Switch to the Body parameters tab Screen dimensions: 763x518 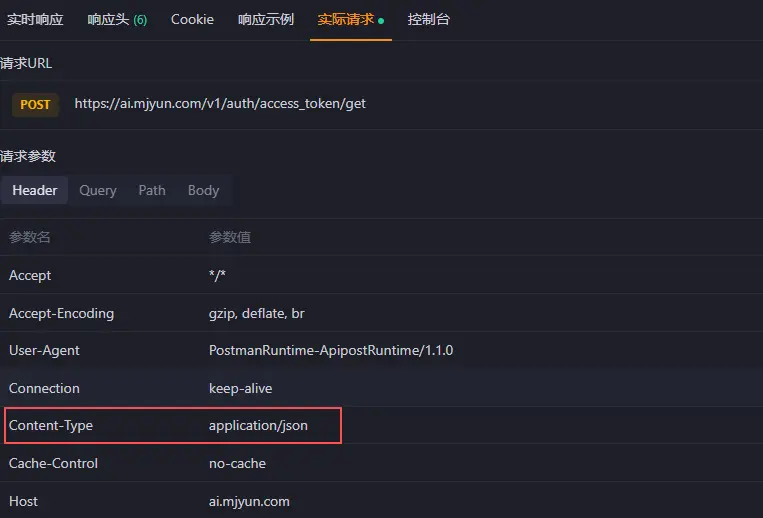[x=203, y=190]
